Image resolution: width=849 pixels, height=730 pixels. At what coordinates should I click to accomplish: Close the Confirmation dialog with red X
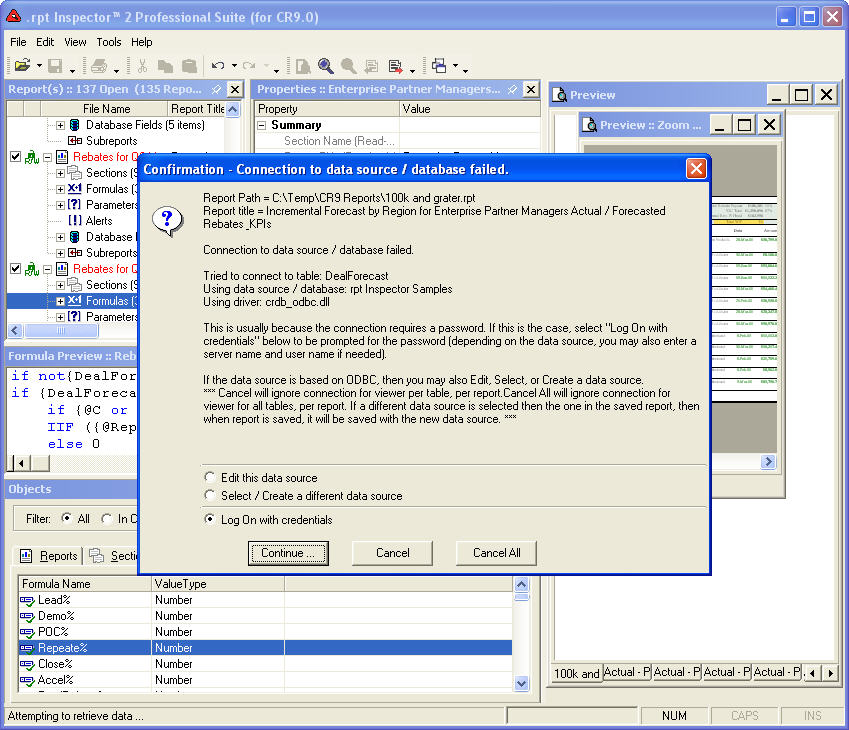click(696, 169)
